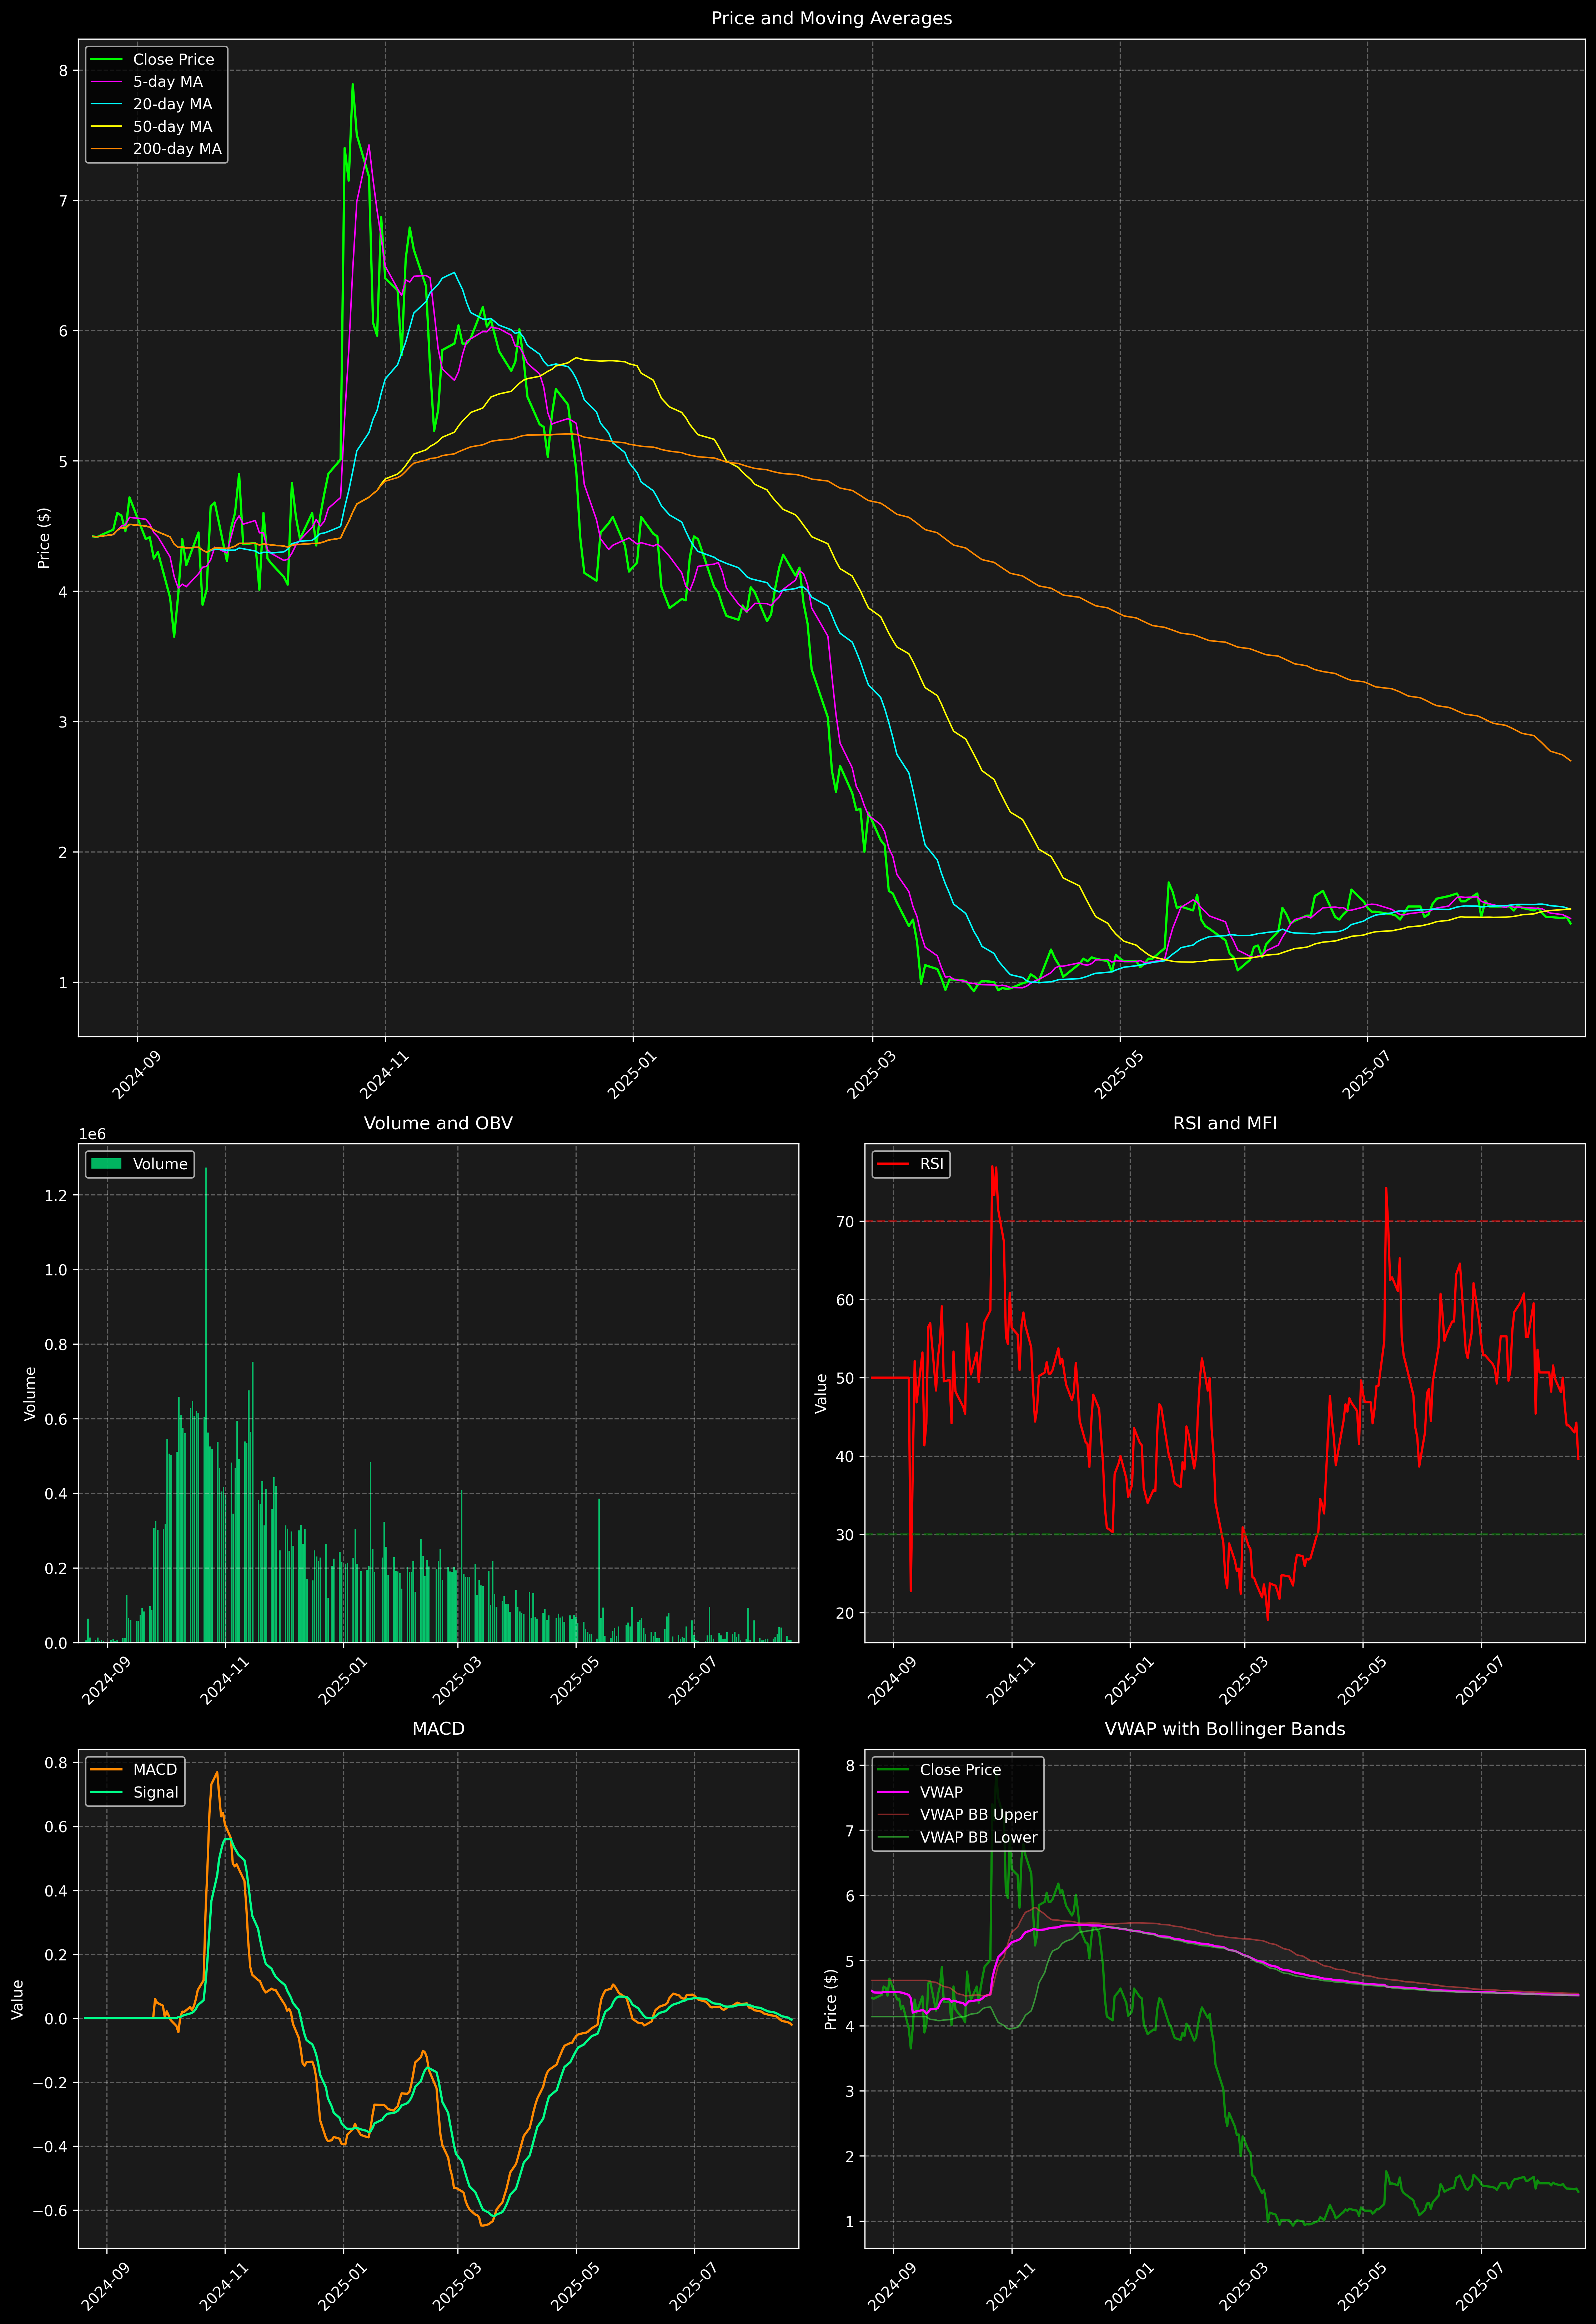Click the Price ($) axis label on the main chart
This screenshot has width=1596, height=2324.
coord(44,538)
